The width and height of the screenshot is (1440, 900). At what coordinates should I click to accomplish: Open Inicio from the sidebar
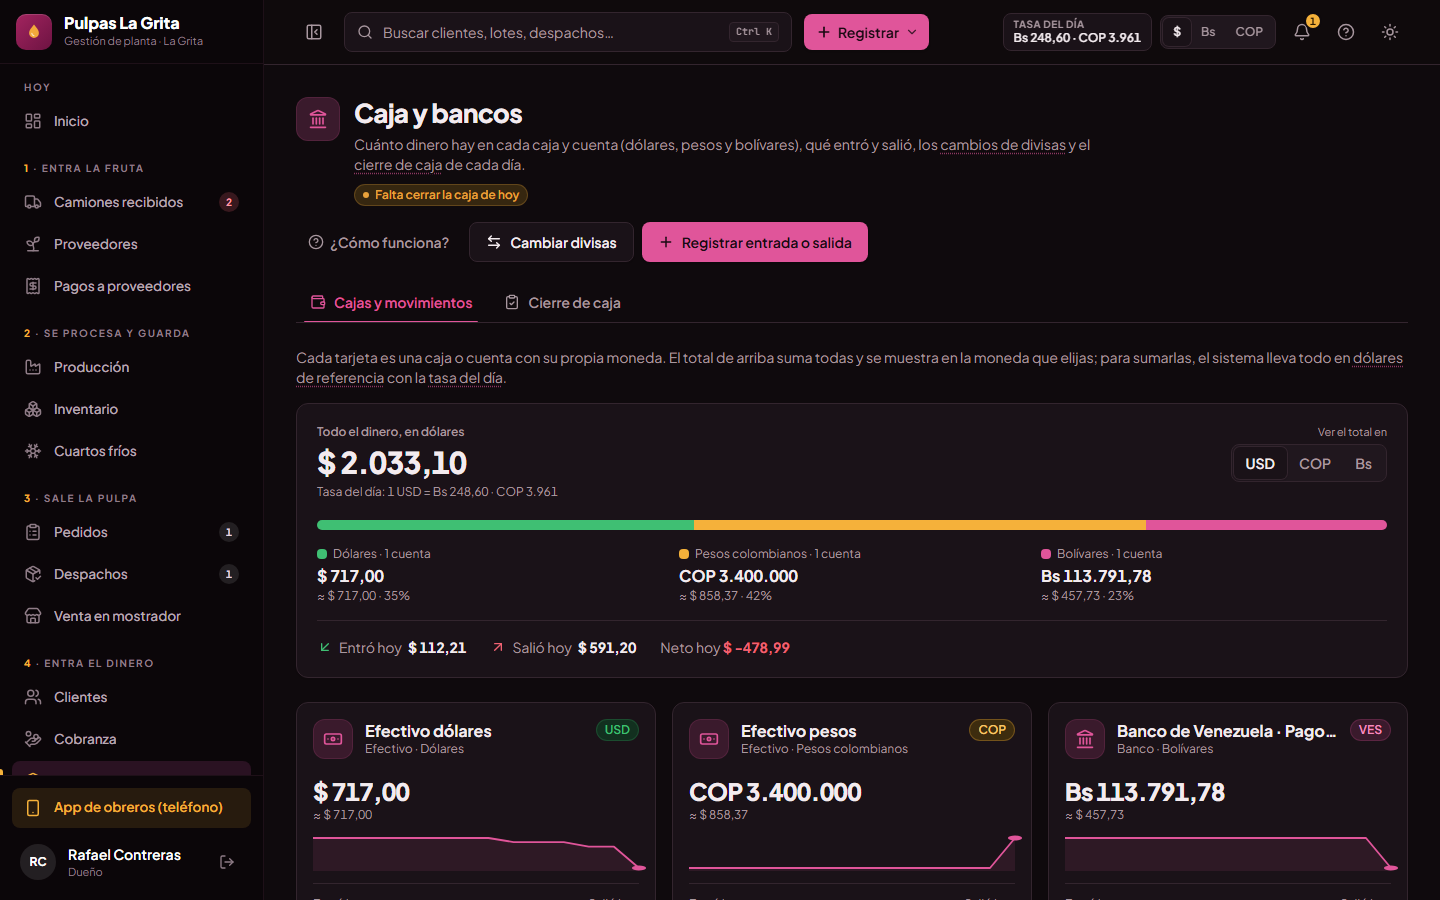point(131,121)
